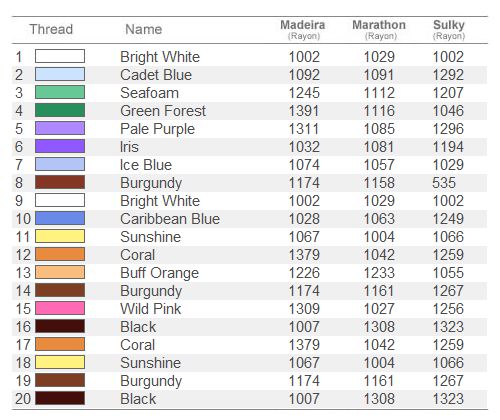
Task: Select the Sunshine name in row 11
Action: point(151,237)
